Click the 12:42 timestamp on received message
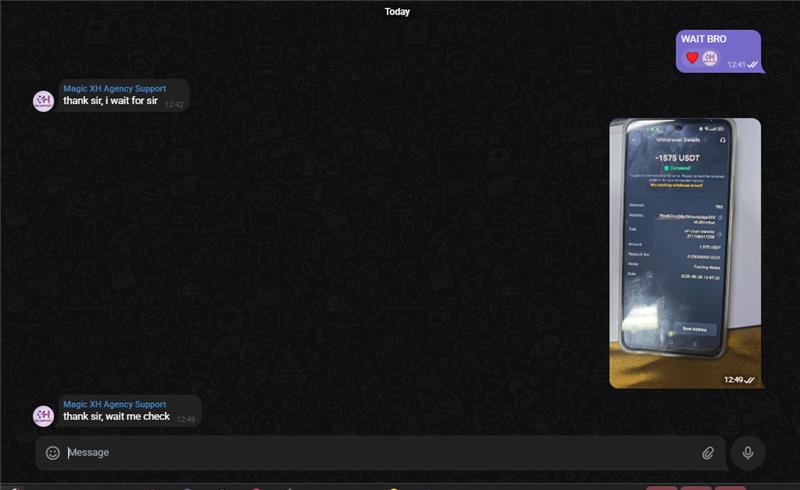 [x=174, y=104]
